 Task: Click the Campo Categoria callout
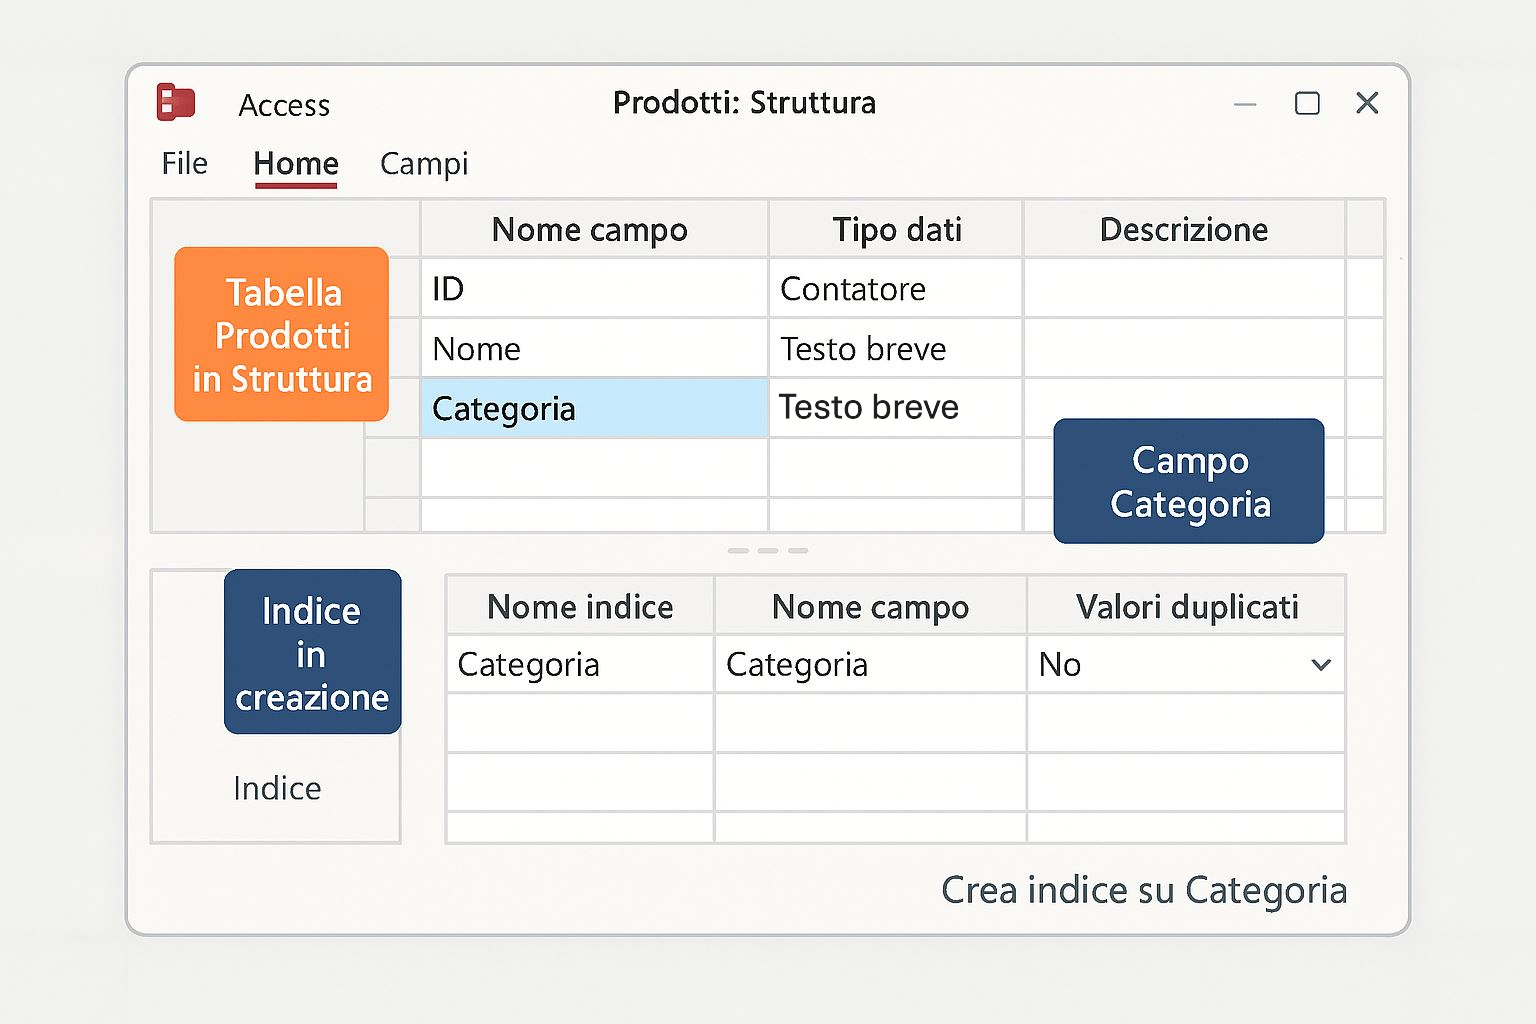1189,481
